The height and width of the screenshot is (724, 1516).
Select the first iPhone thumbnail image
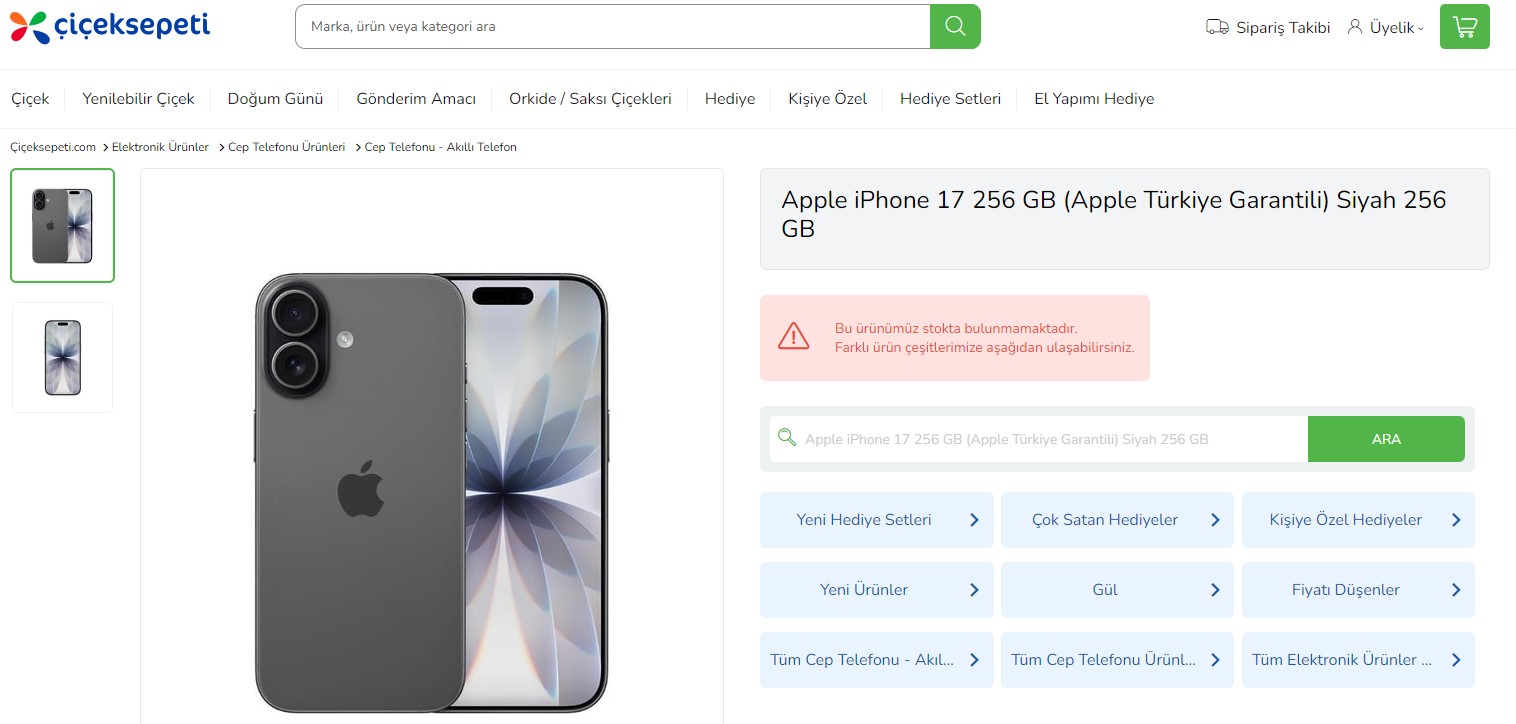click(62, 226)
